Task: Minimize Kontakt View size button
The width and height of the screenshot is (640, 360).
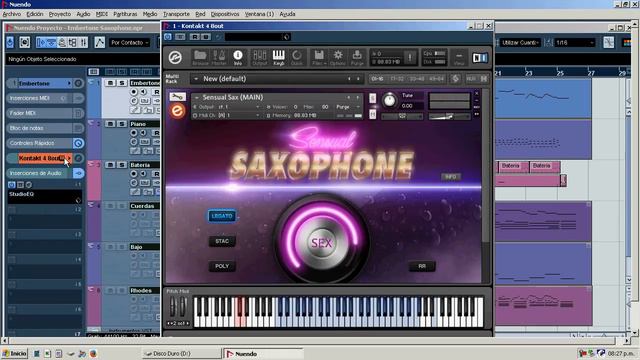Action: [459, 58]
